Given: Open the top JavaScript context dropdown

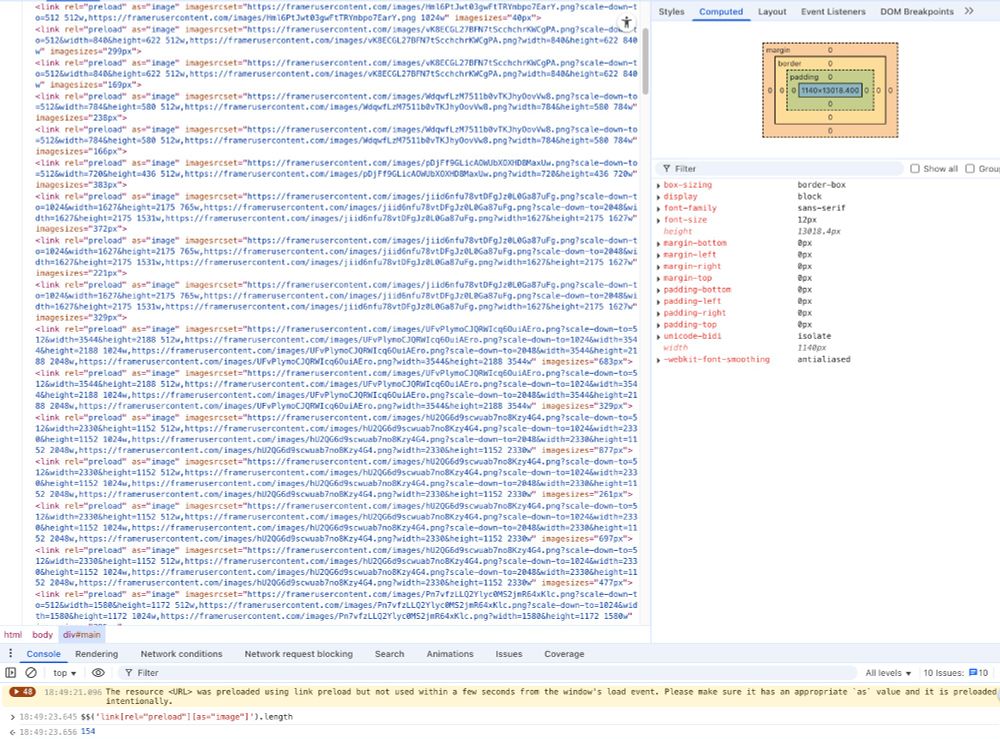Looking at the screenshot, I should point(64,673).
